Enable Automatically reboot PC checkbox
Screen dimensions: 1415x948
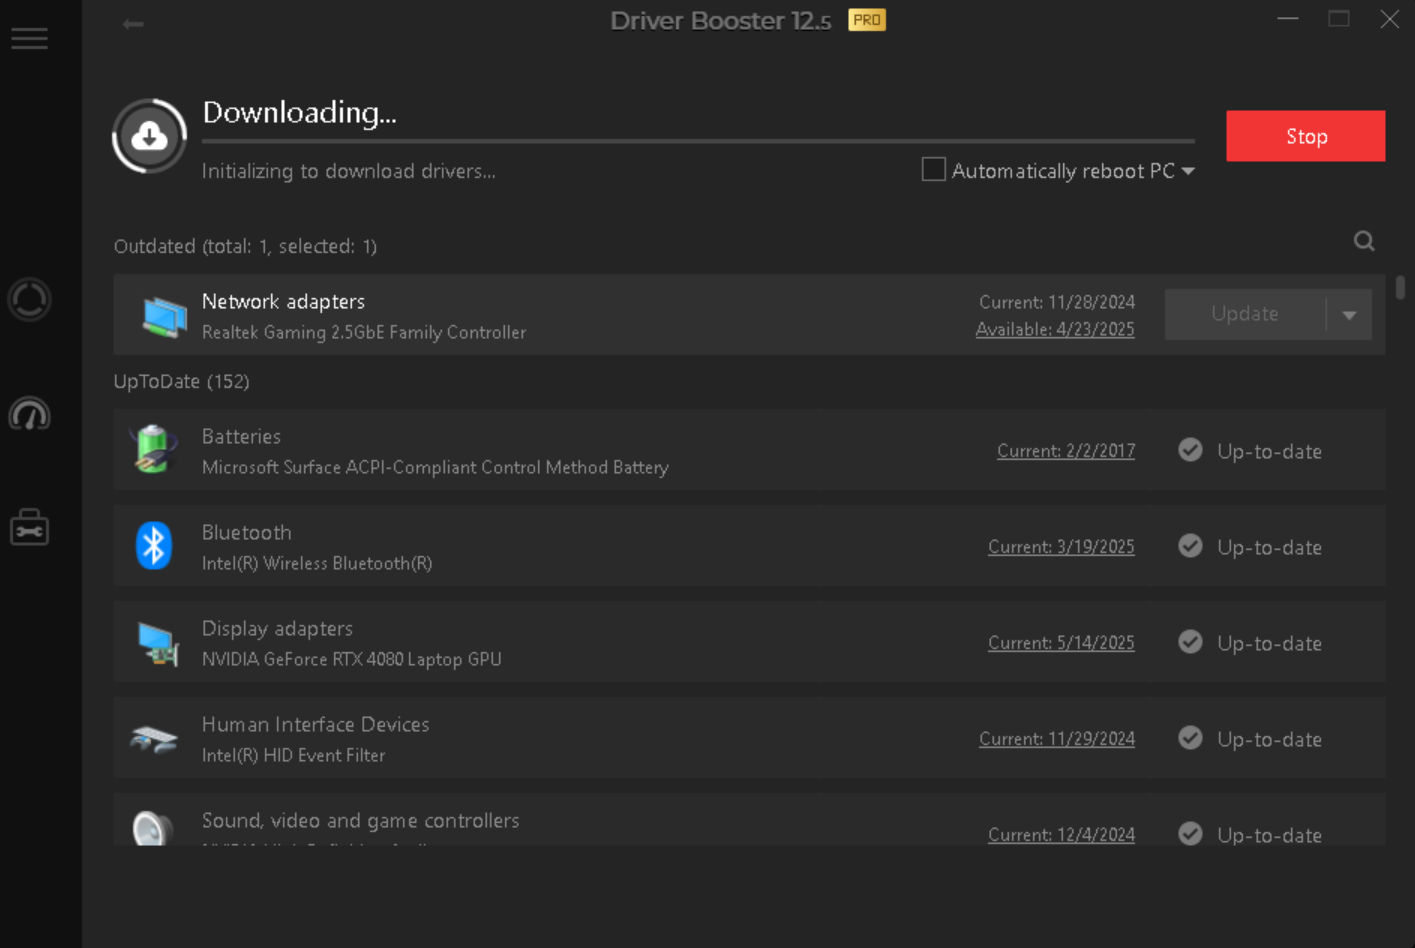(x=933, y=170)
